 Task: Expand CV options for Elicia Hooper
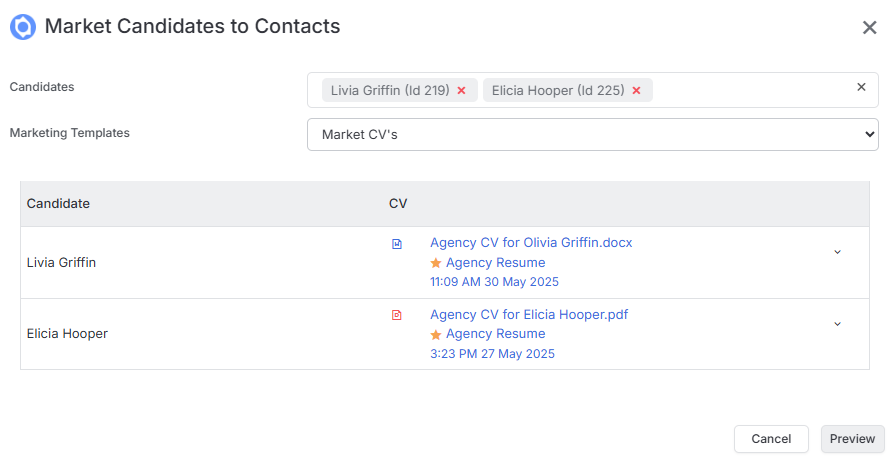838,324
